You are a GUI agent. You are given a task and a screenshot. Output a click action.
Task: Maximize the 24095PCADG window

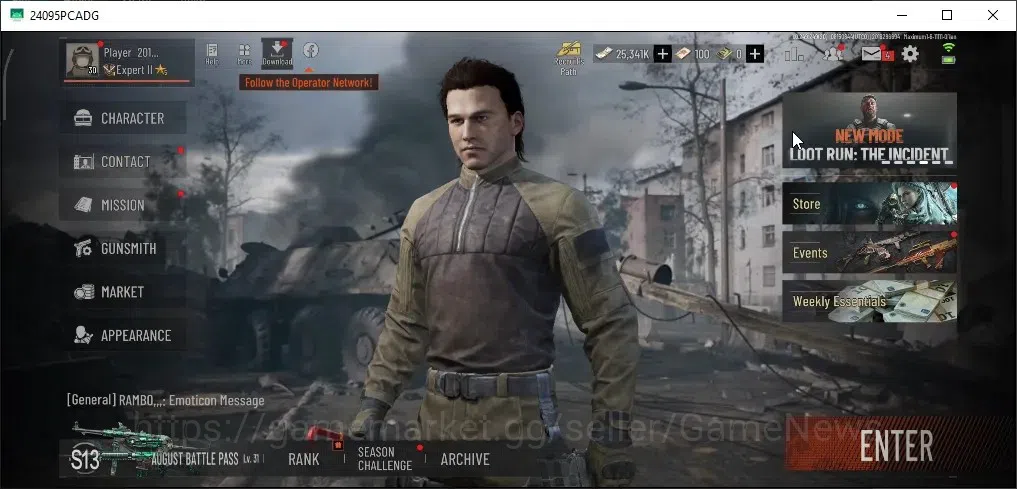(x=947, y=15)
